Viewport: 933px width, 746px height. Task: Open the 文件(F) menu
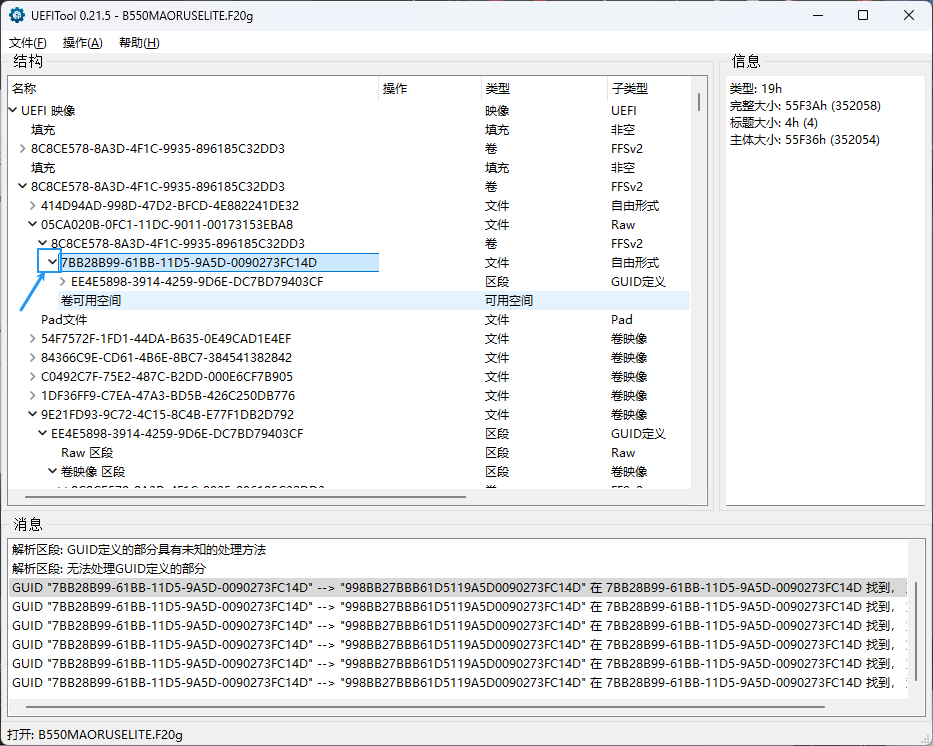[28, 43]
